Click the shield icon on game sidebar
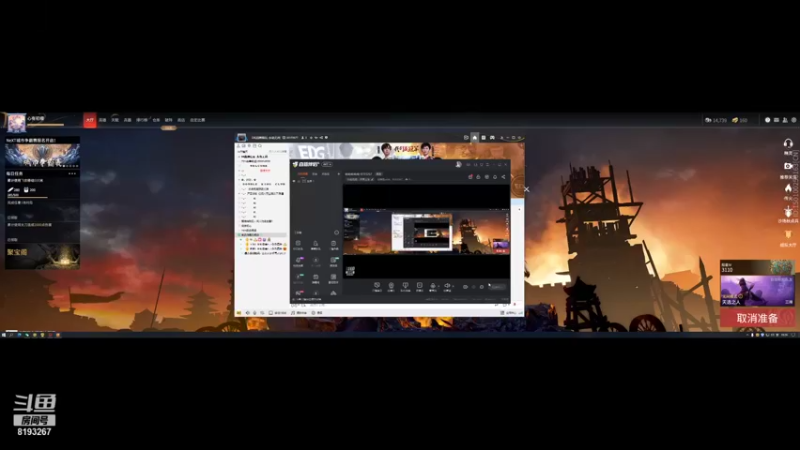 (788, 234)
